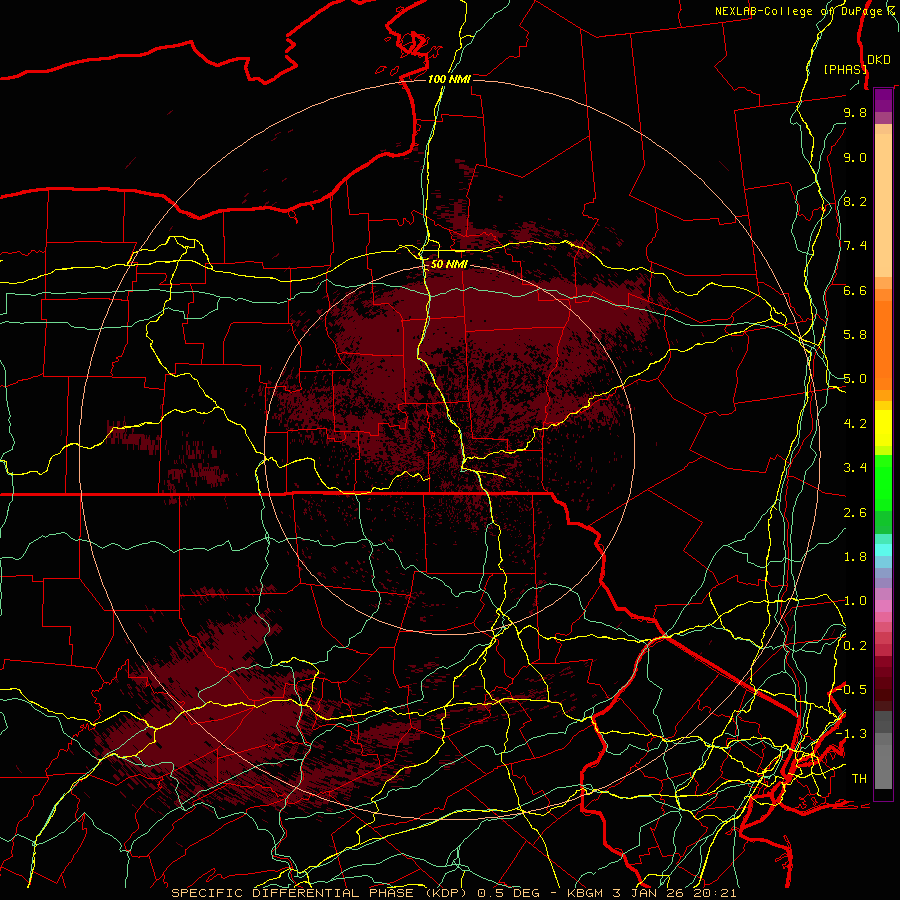Select the 1.0 value on the legend
900x900 pixels.
point(855,601)
